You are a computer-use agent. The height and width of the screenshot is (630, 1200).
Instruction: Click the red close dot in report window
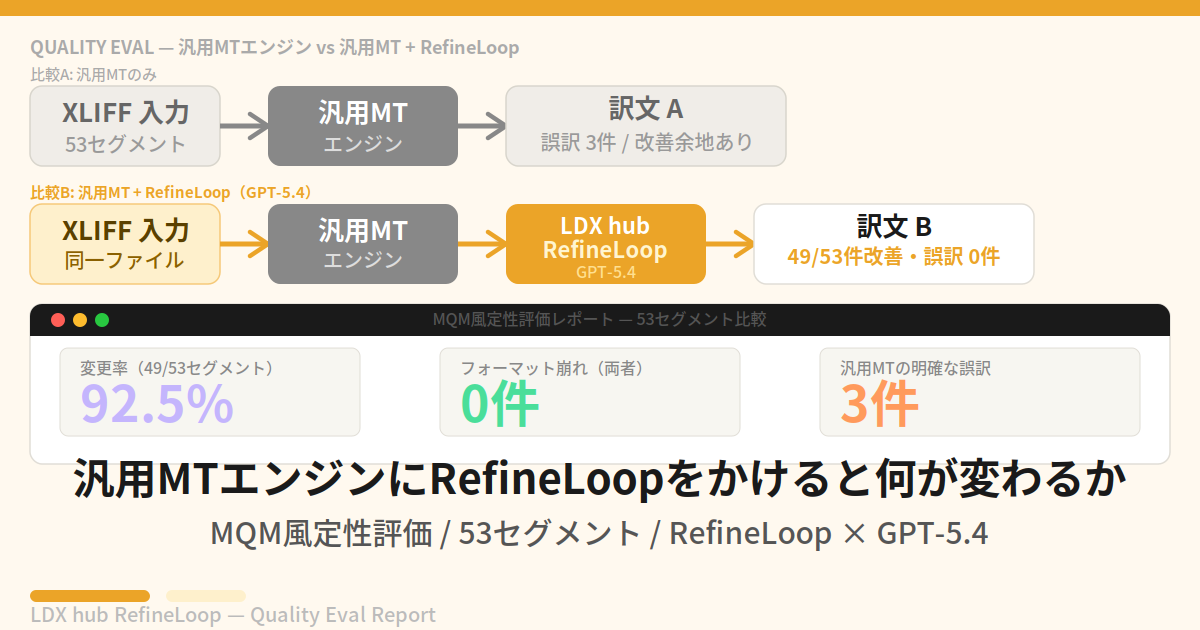coord(58,320)
